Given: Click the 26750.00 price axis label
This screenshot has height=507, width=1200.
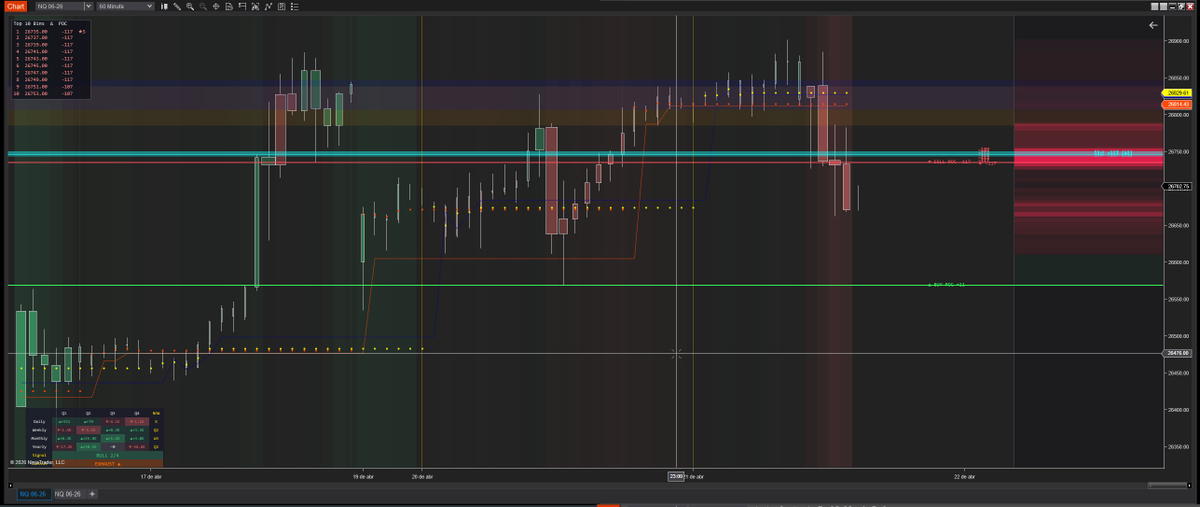Looking at the screenshot, I should 1177,152.
